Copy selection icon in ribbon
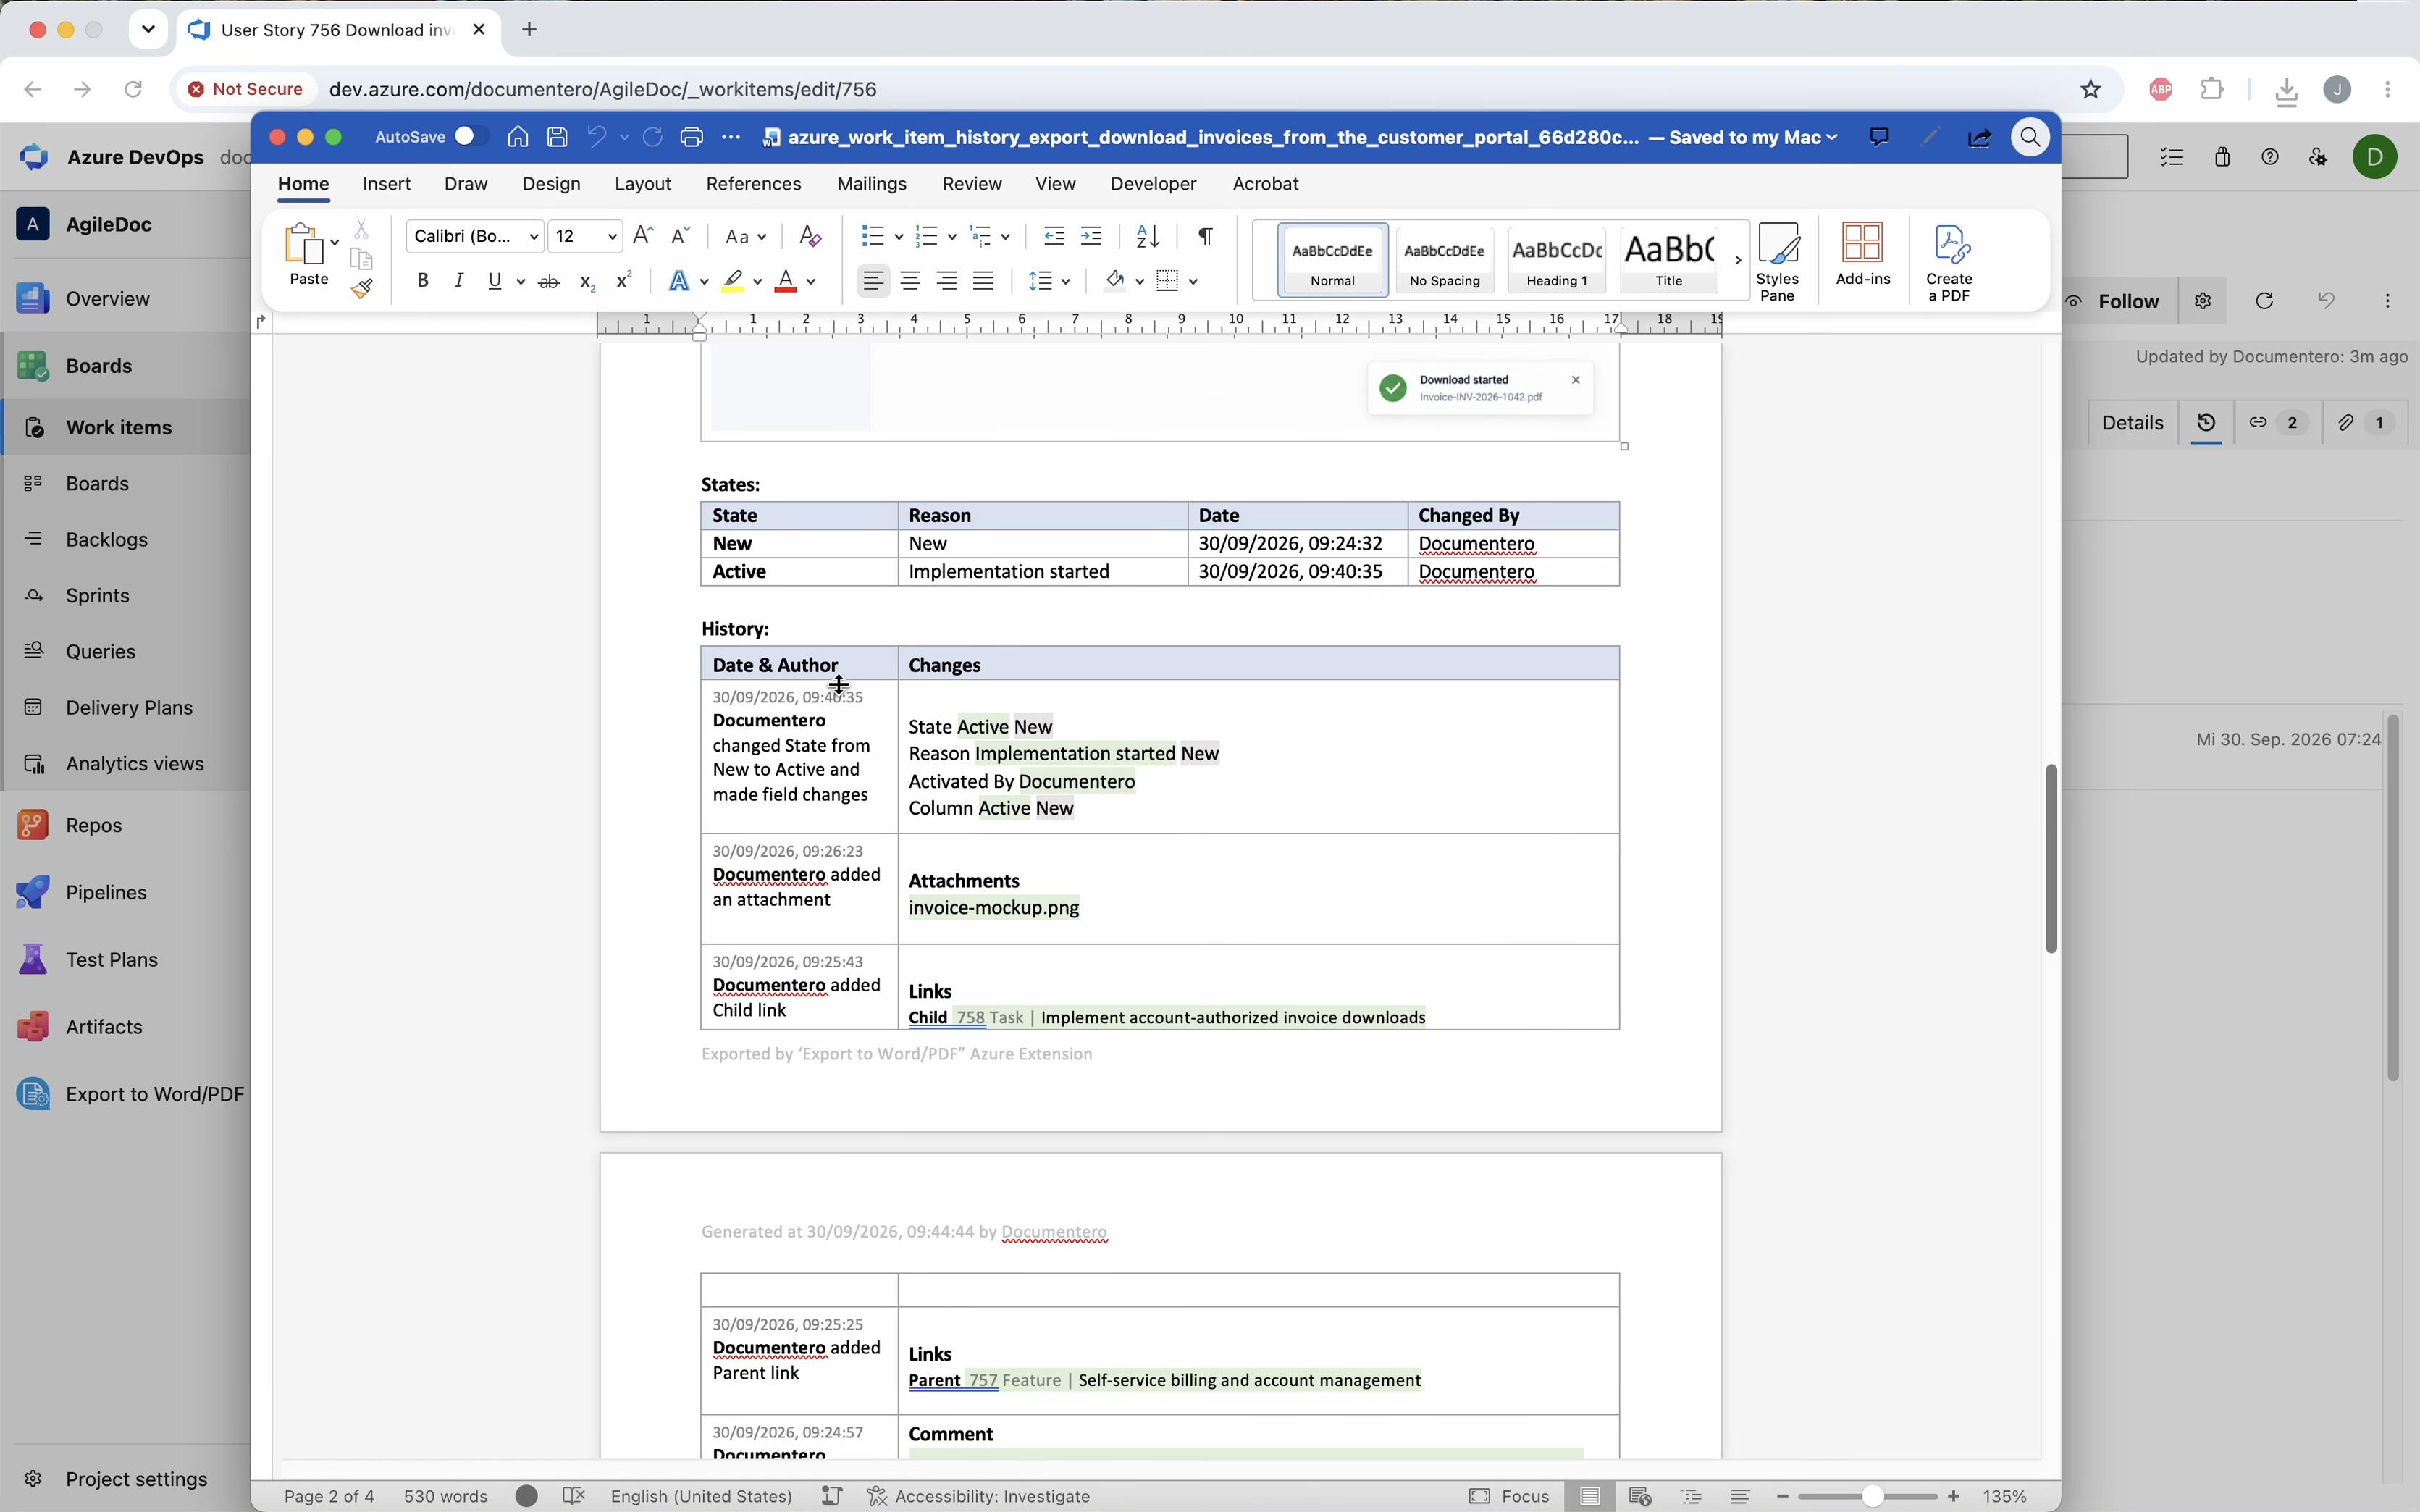Viewport: 2420px width, 1512px height. click(x=362, y=259)
